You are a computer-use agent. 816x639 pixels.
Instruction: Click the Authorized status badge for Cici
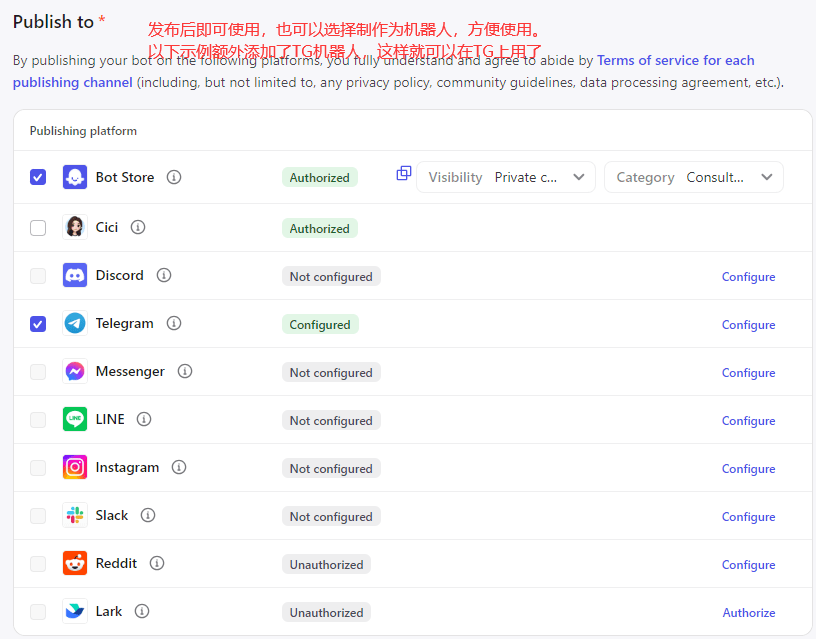[x=320, y=228]
